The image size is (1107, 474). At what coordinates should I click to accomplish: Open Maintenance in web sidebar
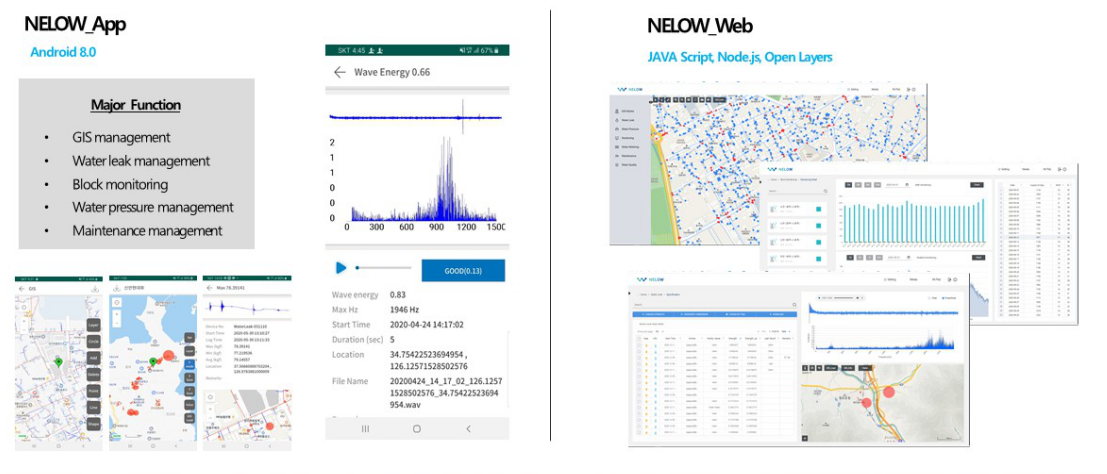coord(629,155)
